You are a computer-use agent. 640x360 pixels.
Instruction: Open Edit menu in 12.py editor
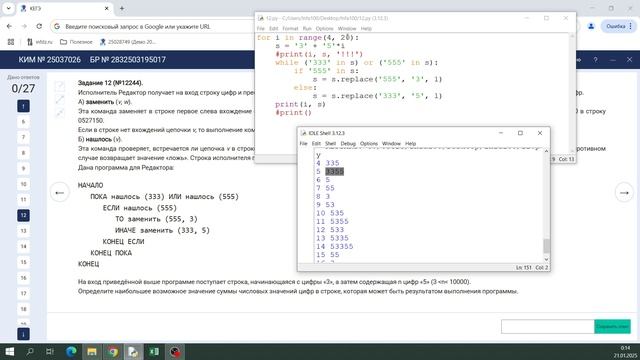point(273,28)
